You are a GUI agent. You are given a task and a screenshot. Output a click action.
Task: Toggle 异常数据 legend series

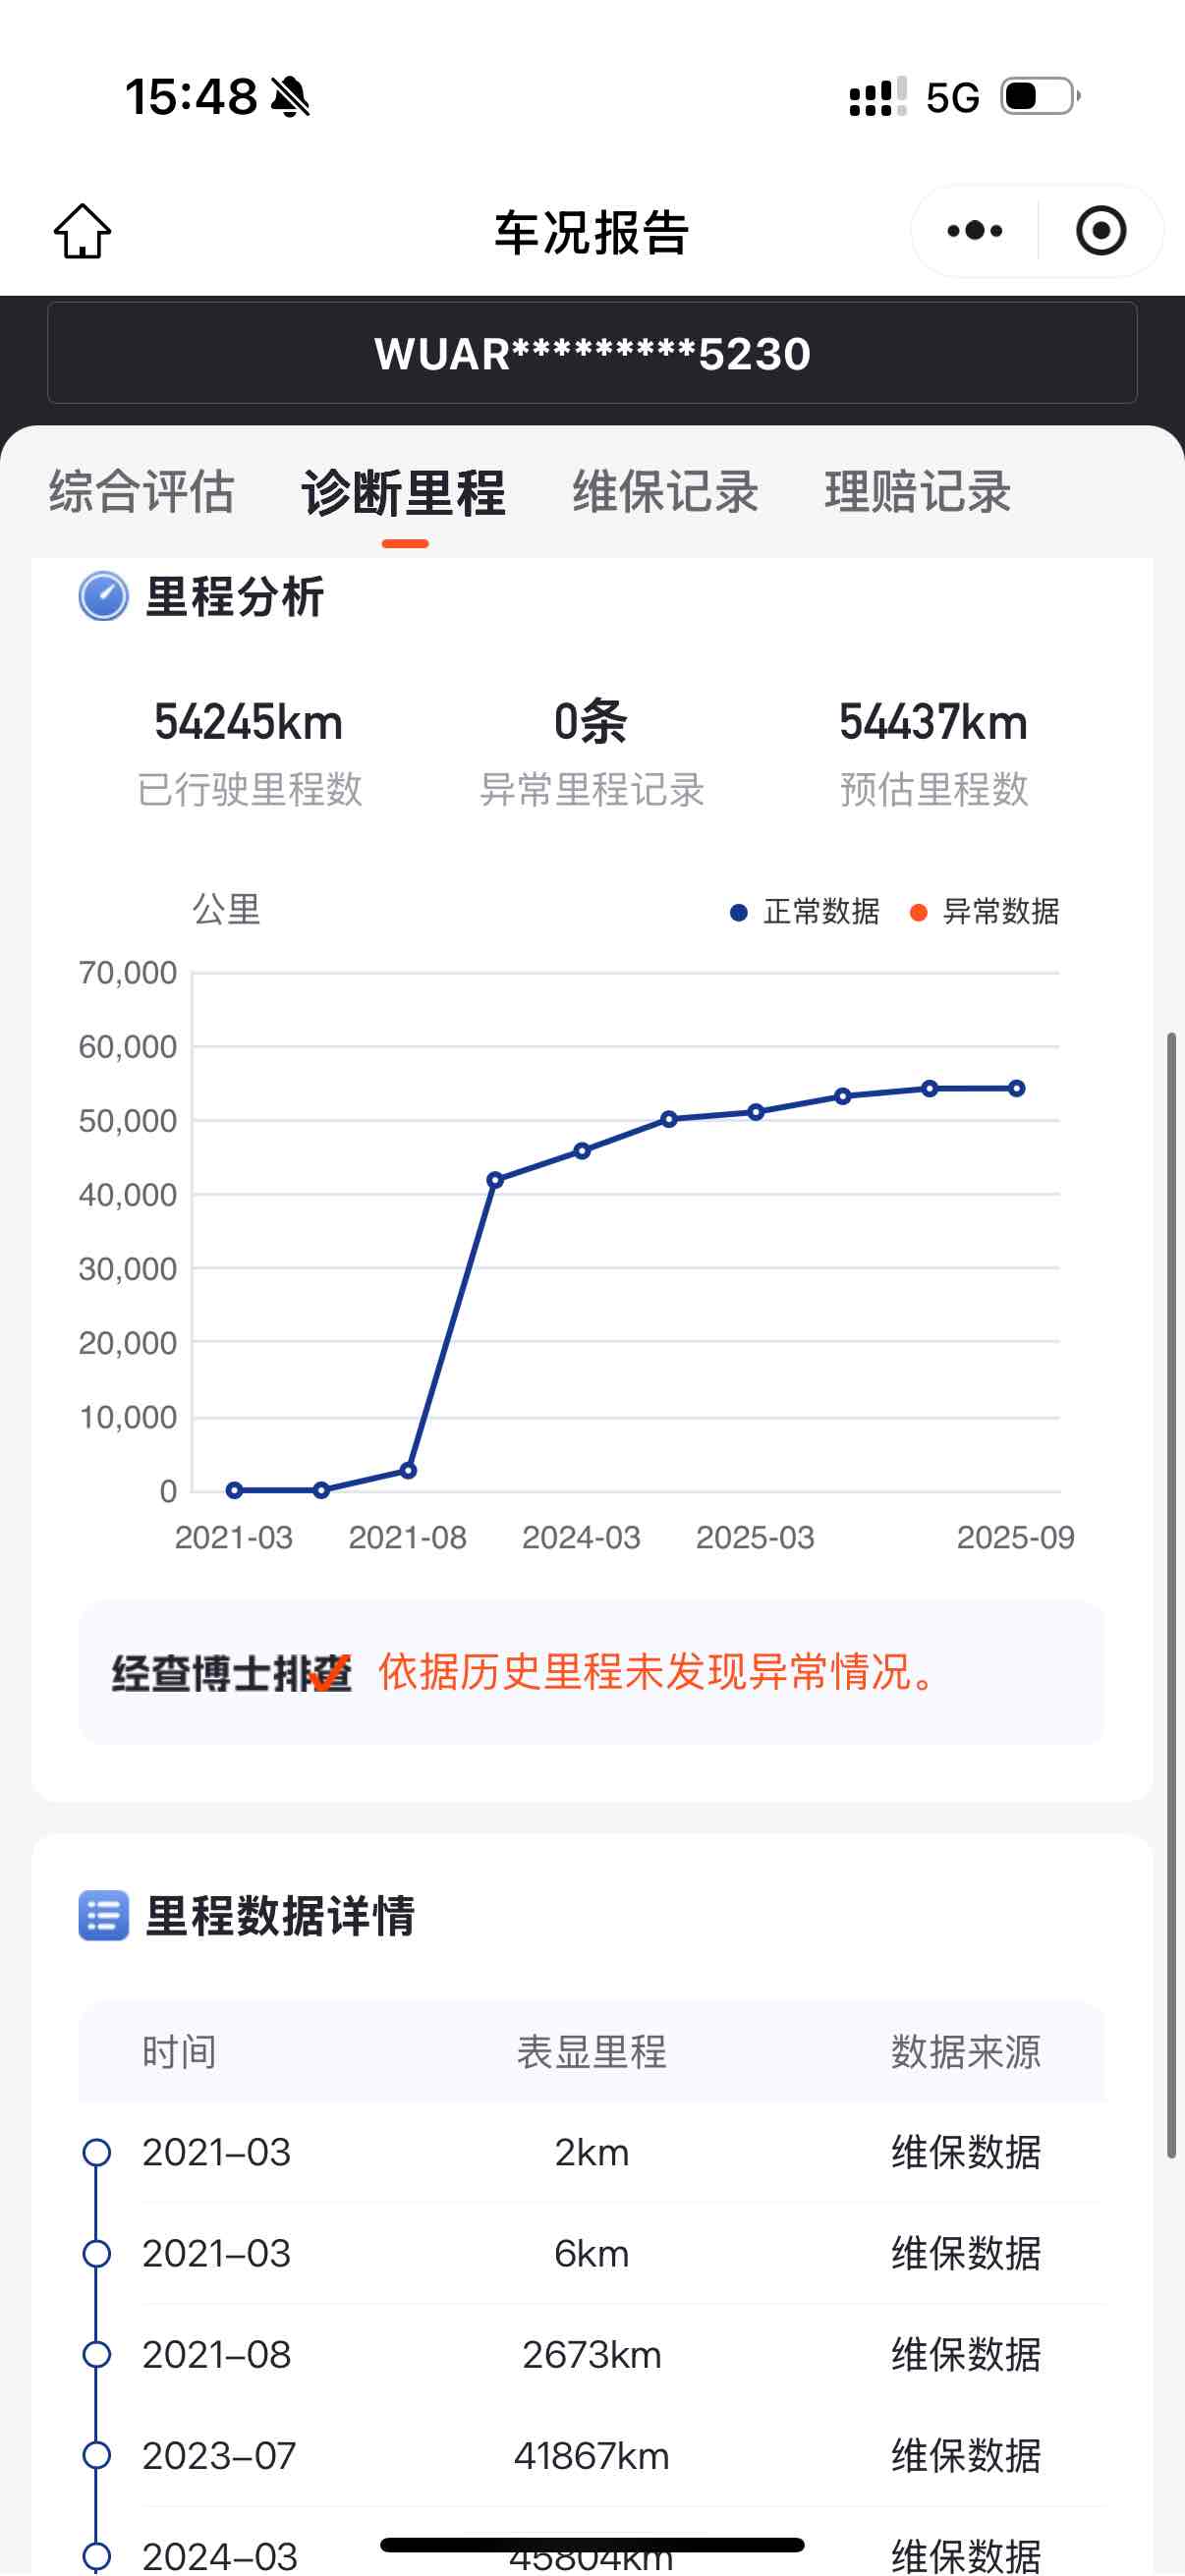click(x=985, y=912)
